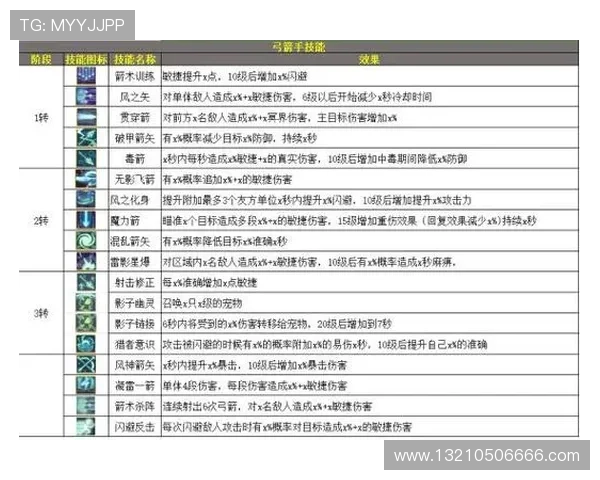Open the 闪避反击 skill icon
The image size is (600, 480).
pos(86,427)
